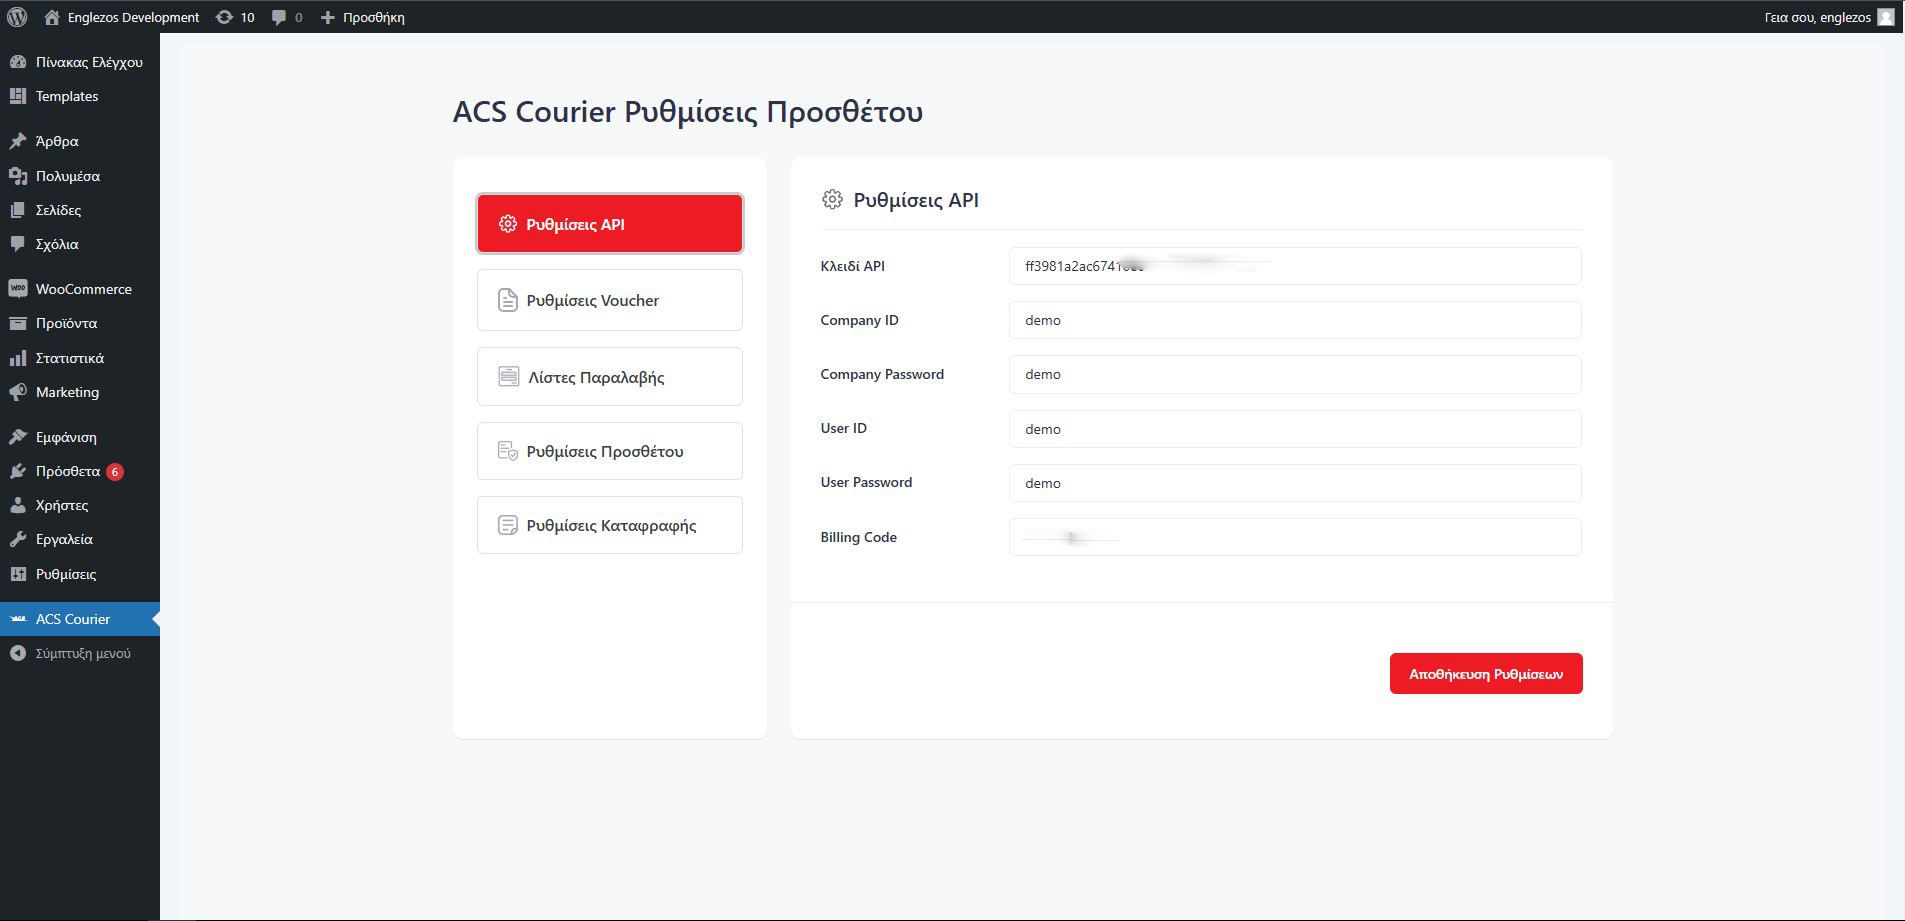Select the Ρυθμίσεις Προσθέτου tab
This screenshot has height=921, width=1905.
(610, 451)
